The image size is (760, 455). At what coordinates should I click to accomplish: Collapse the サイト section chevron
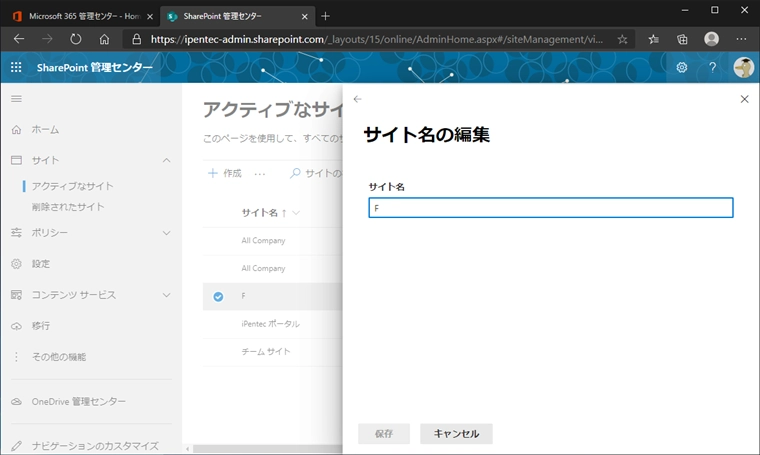coord(166,160)
